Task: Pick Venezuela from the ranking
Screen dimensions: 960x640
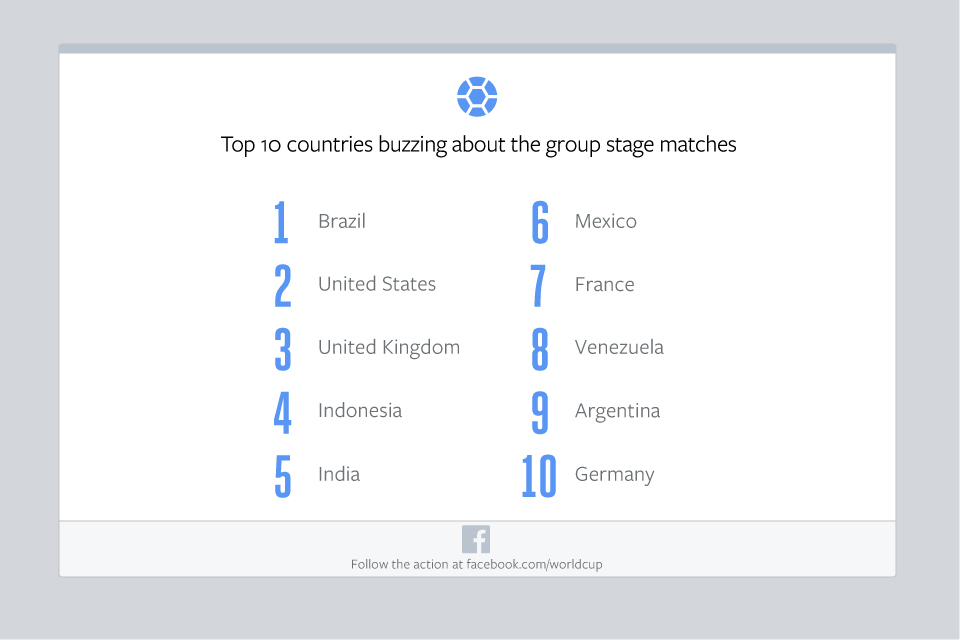Action: pos(618,347)
